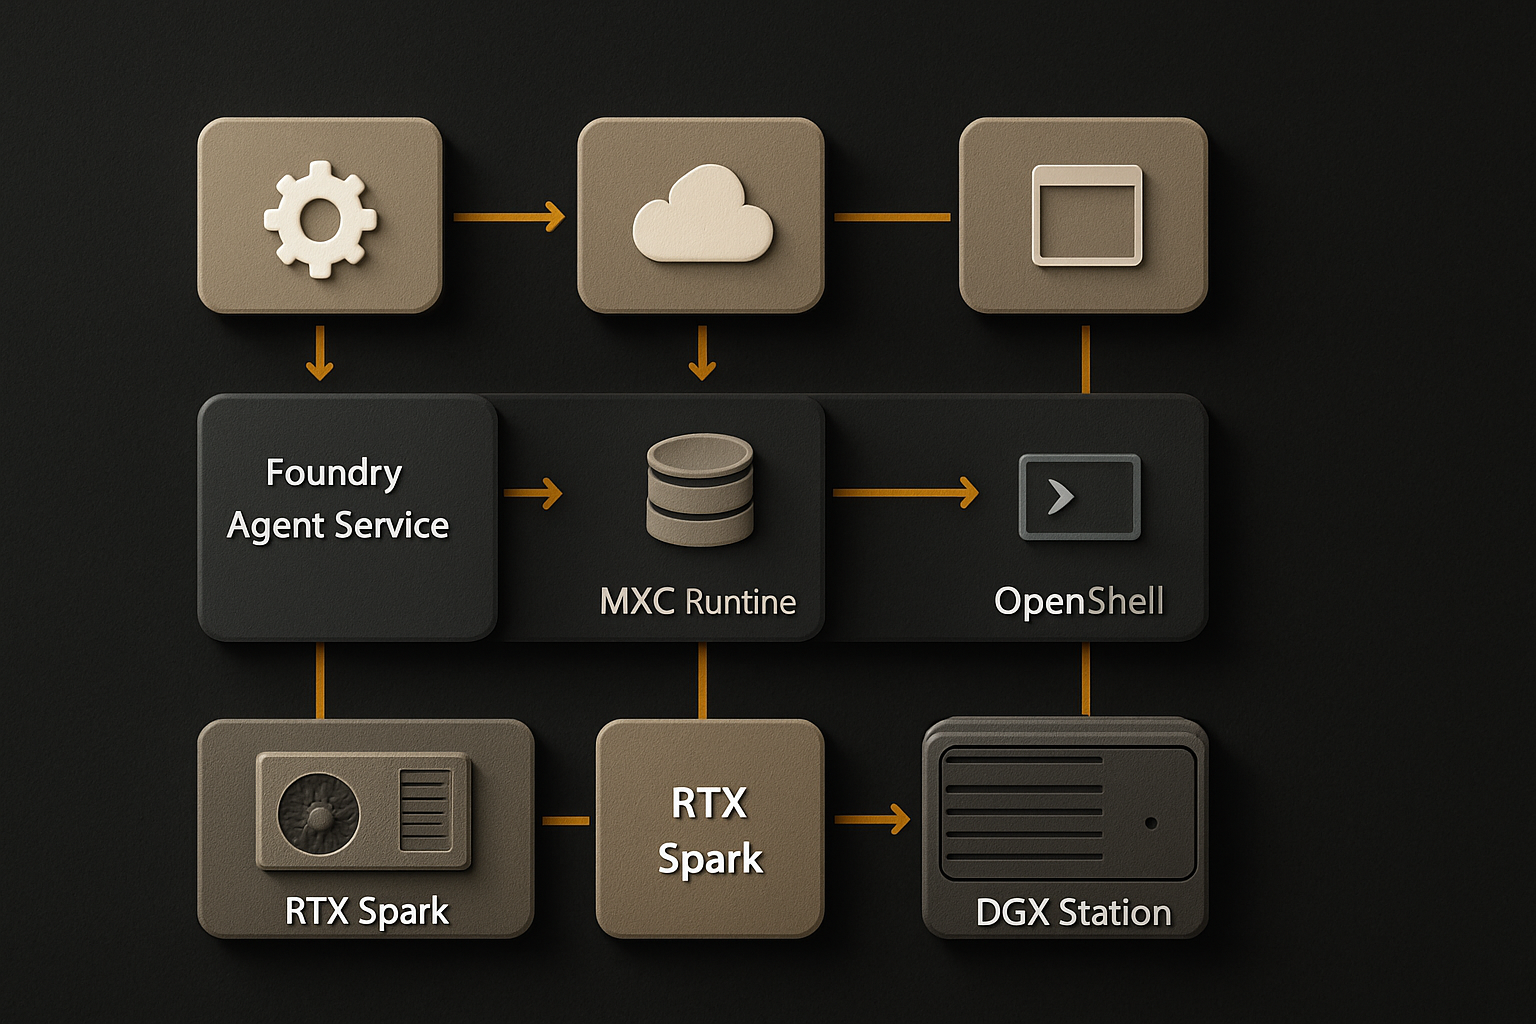Image resolution: width=1536 pixels, height=1024 pixels.
Task: Open the window frame icon tile
Action: coord(1084,215)
